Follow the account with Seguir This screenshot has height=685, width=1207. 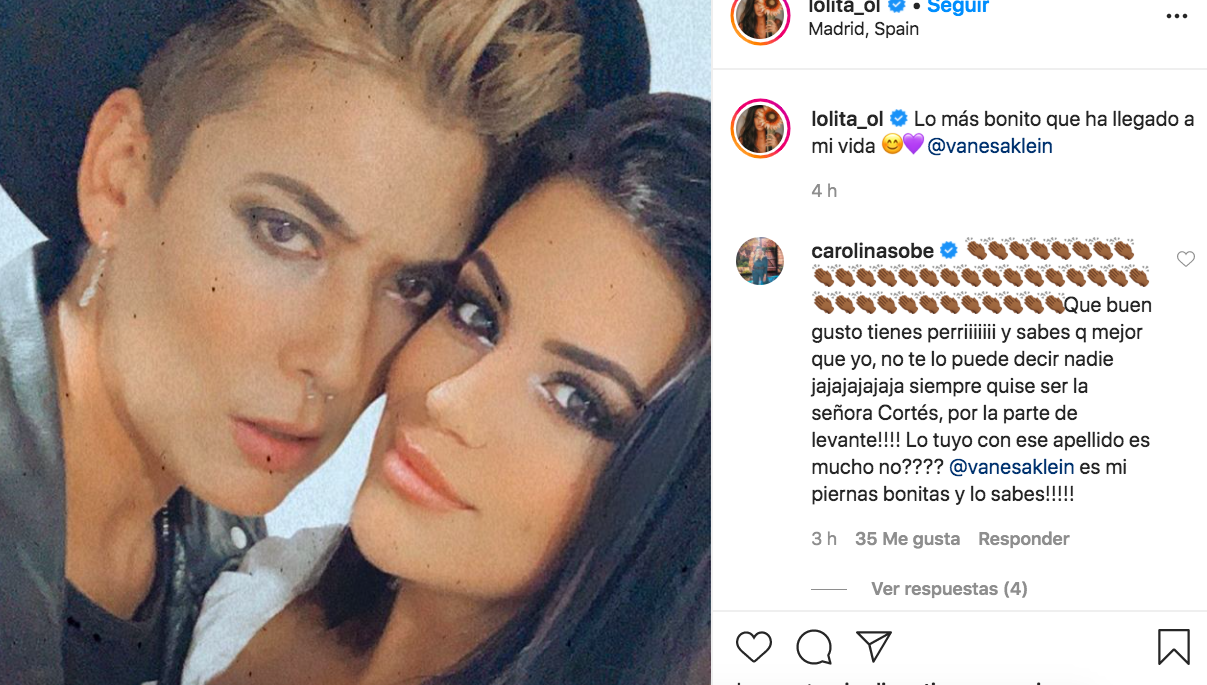(x=958, y=7)
